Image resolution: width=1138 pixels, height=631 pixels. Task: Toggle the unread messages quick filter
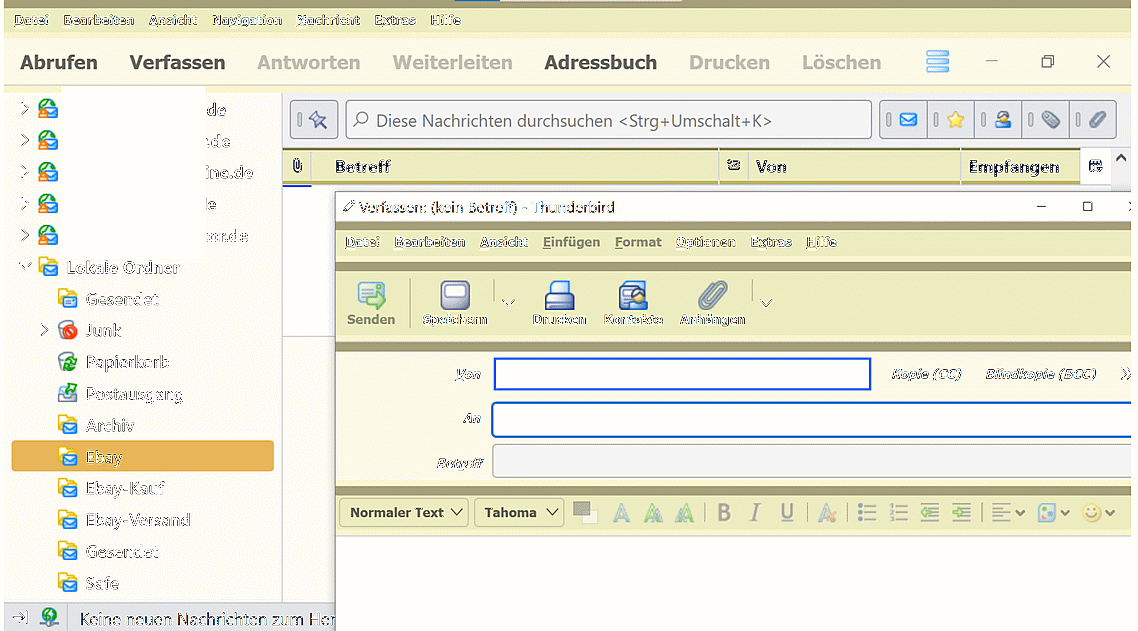[x=908, y=120]
